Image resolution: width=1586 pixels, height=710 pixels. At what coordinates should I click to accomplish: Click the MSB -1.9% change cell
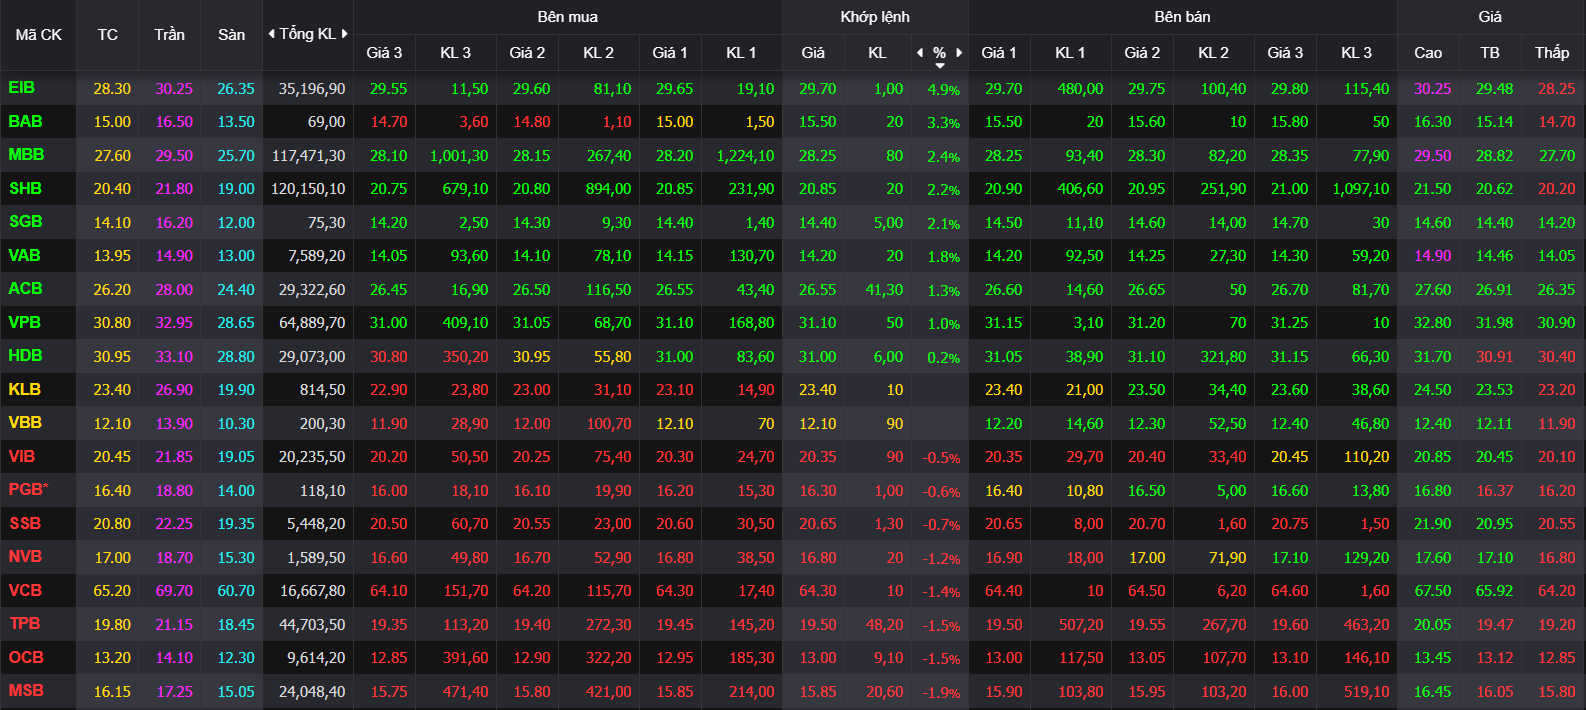tap(941, 693)
